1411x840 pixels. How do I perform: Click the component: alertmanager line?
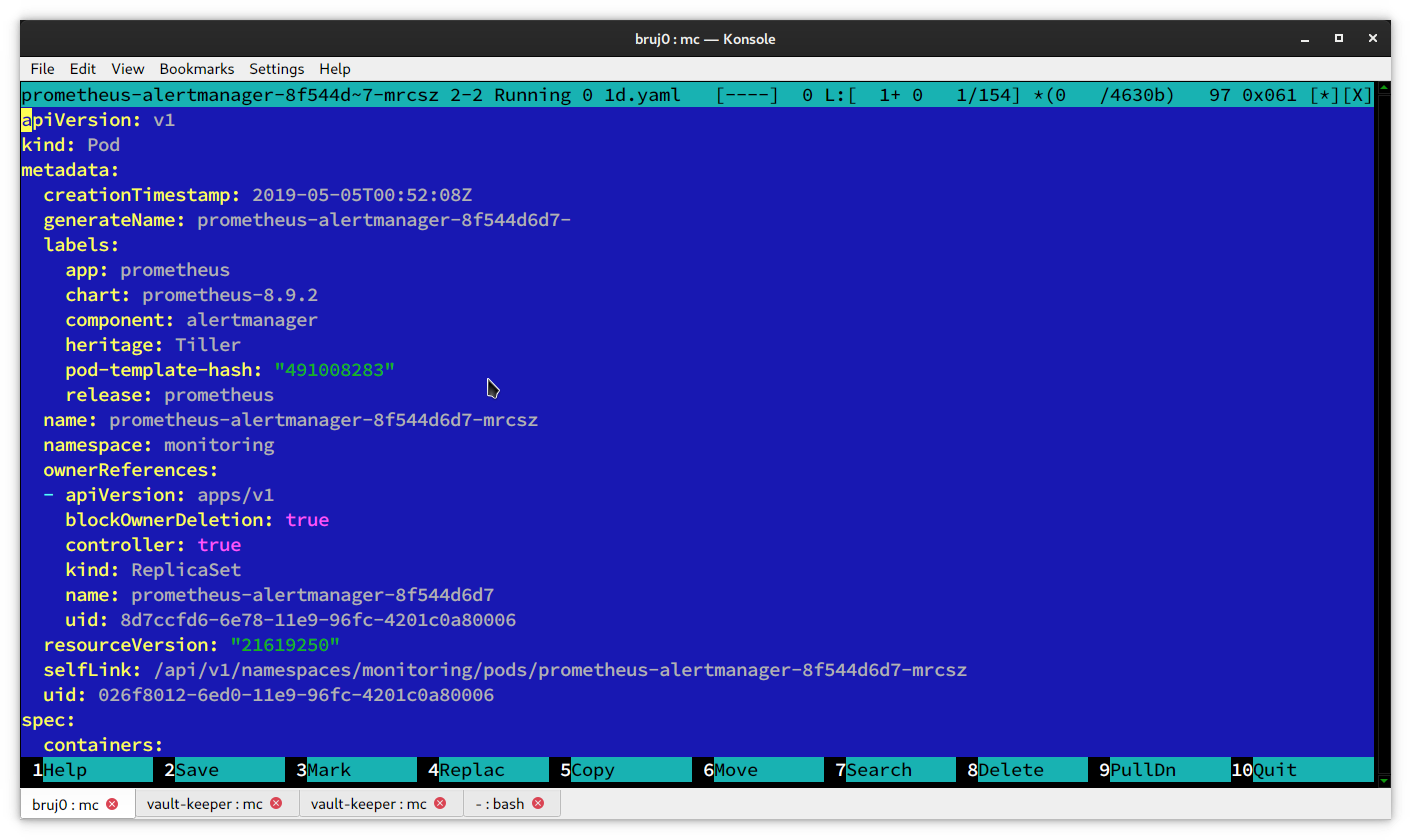192,320
